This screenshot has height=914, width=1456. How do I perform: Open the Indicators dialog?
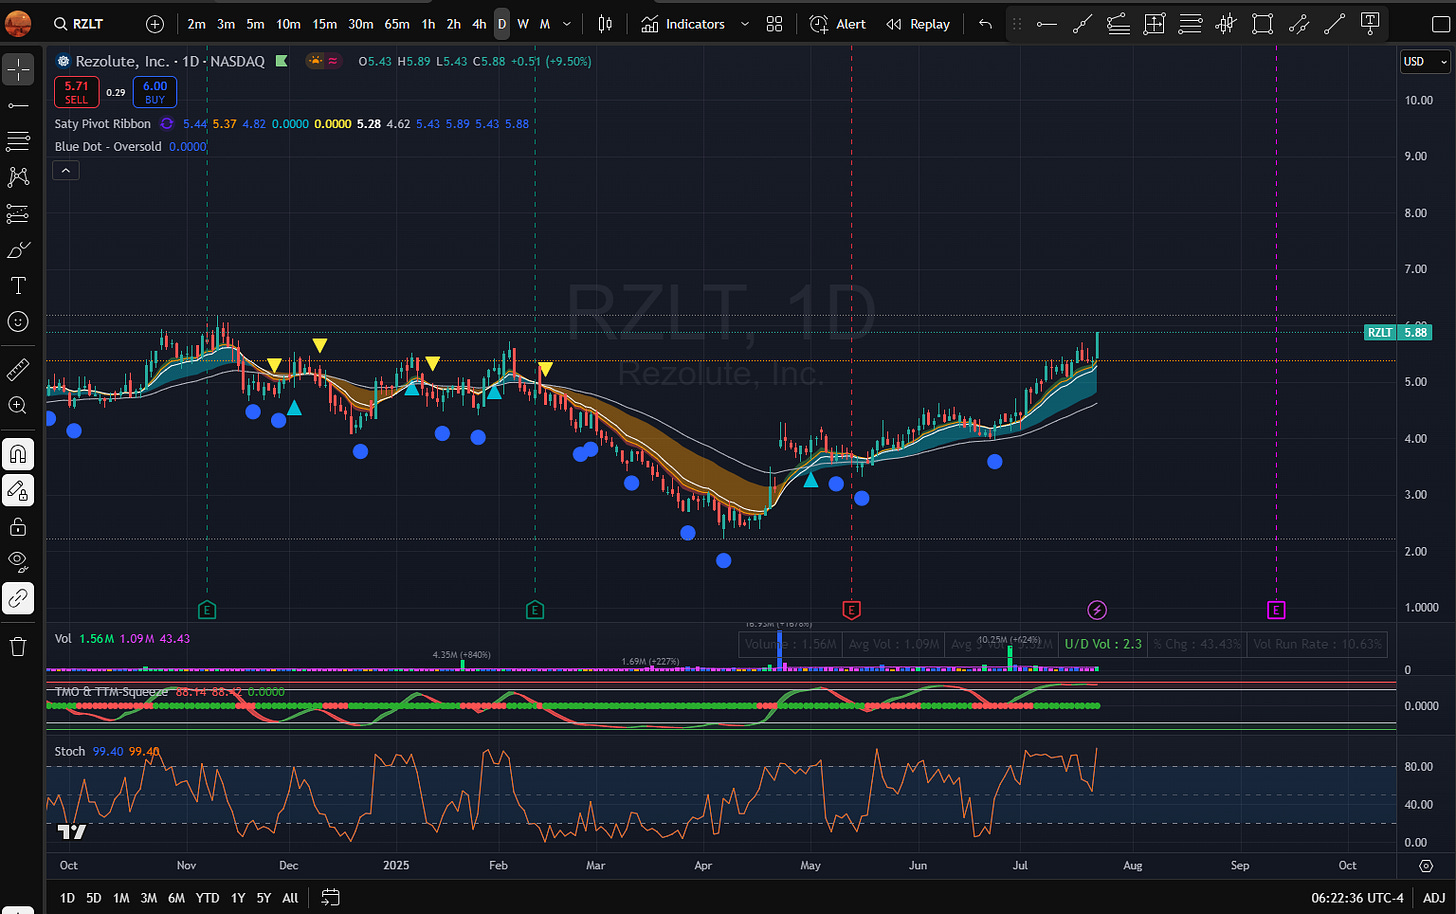coord(684,24)
